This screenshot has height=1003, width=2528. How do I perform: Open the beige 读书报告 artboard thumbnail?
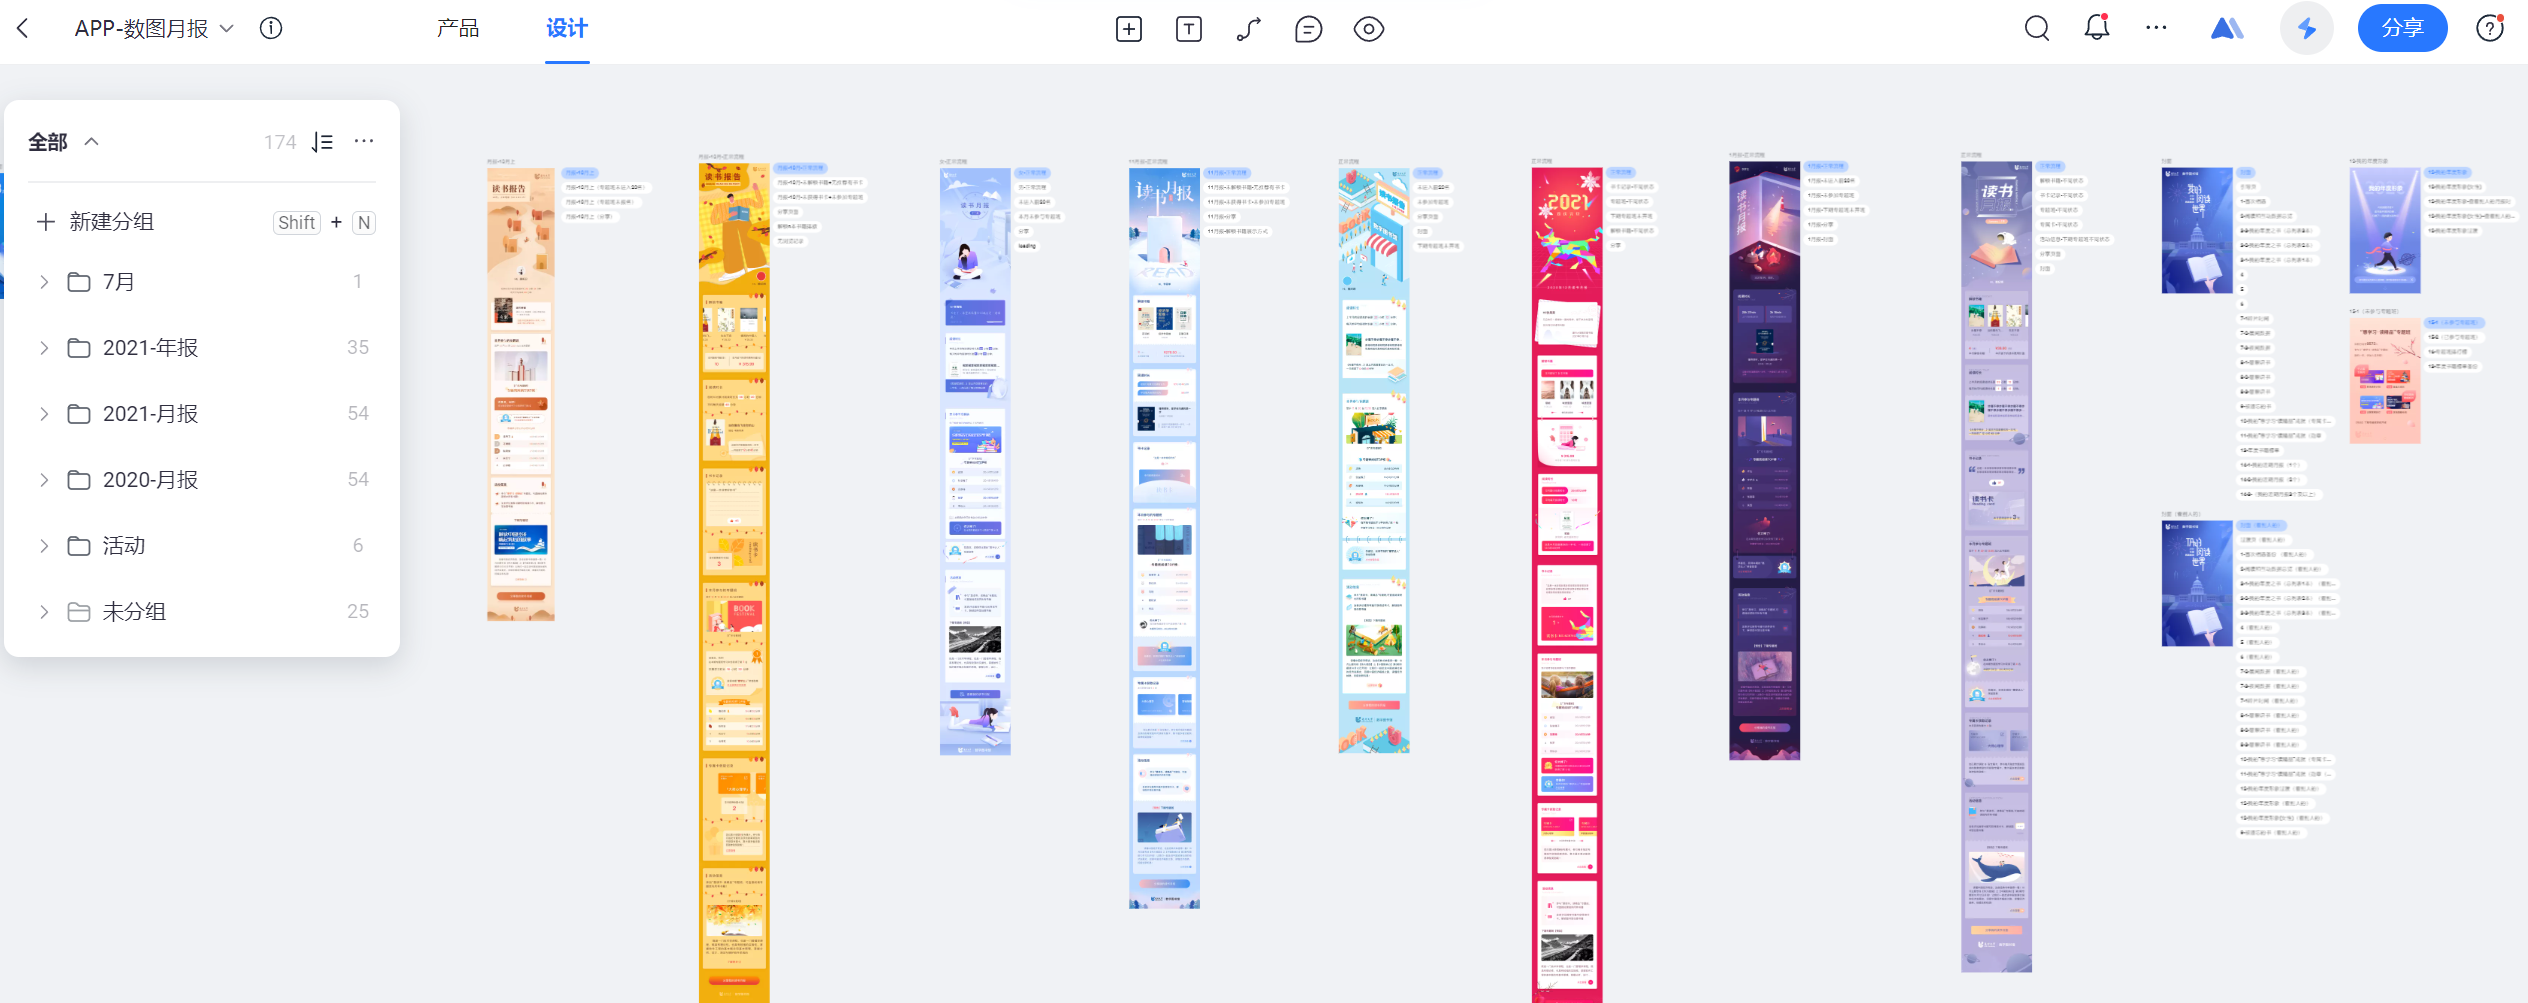click(x=520, y=394)
